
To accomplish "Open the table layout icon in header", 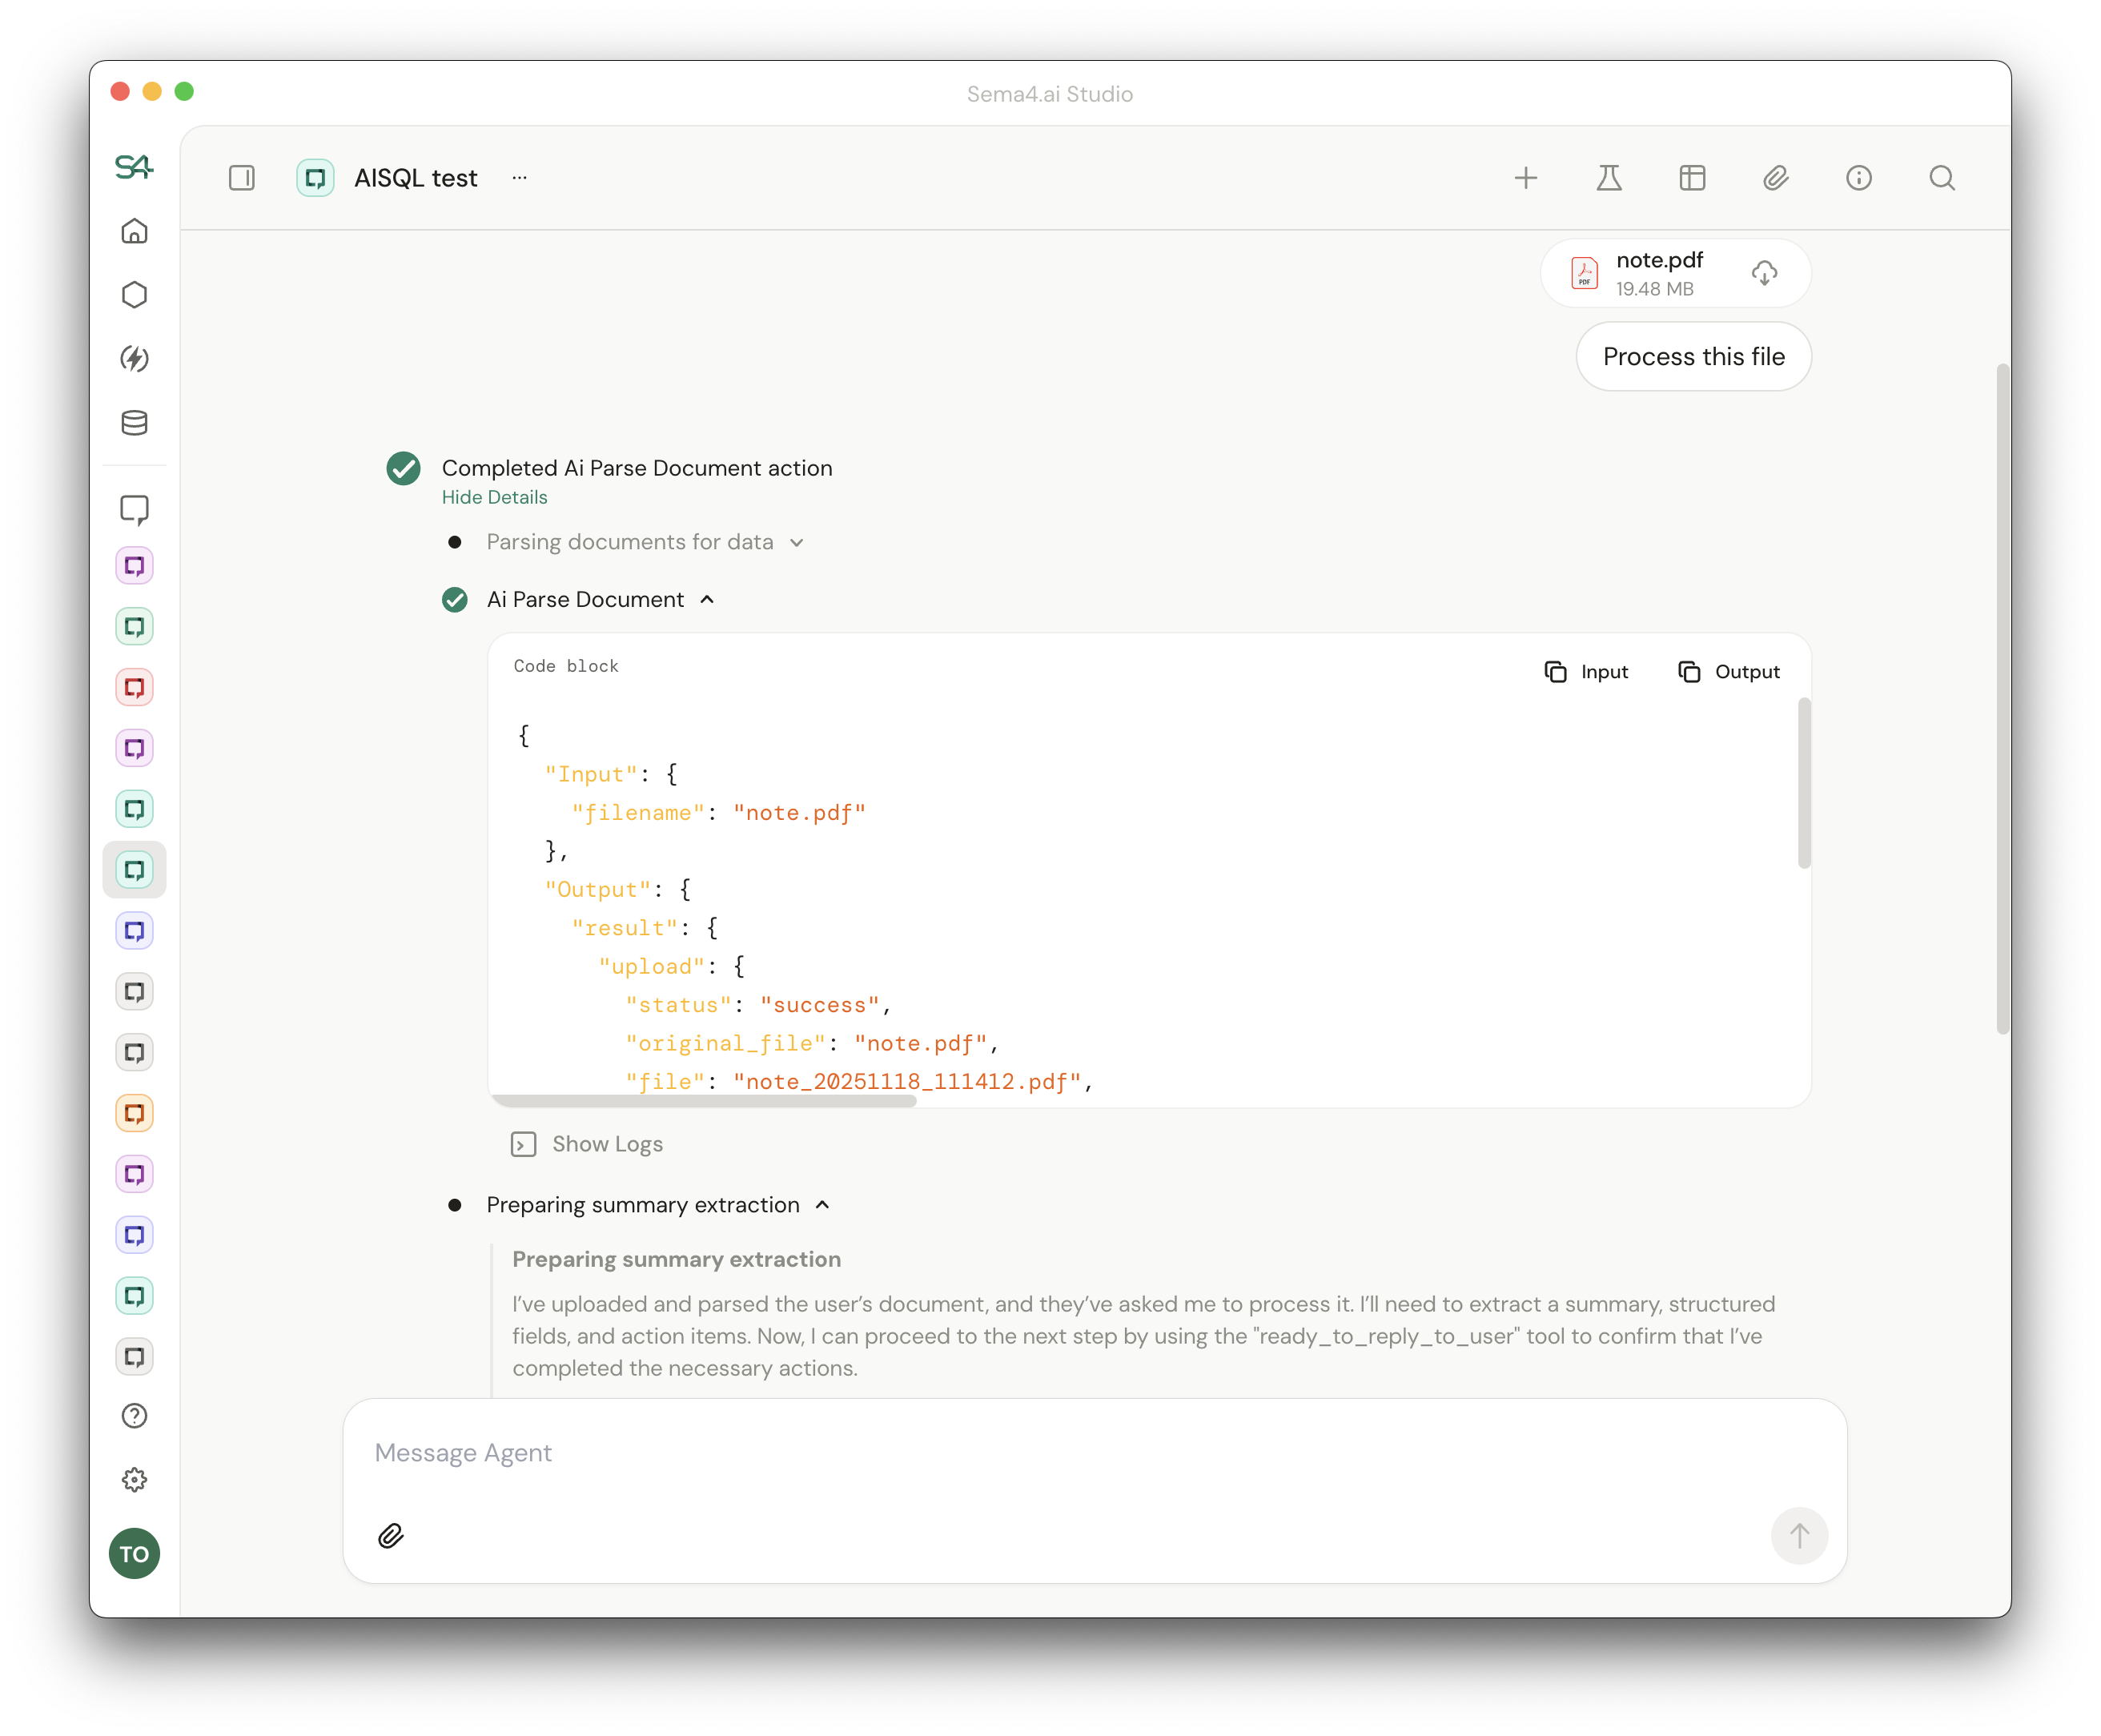I will (x=1692, y=178).
